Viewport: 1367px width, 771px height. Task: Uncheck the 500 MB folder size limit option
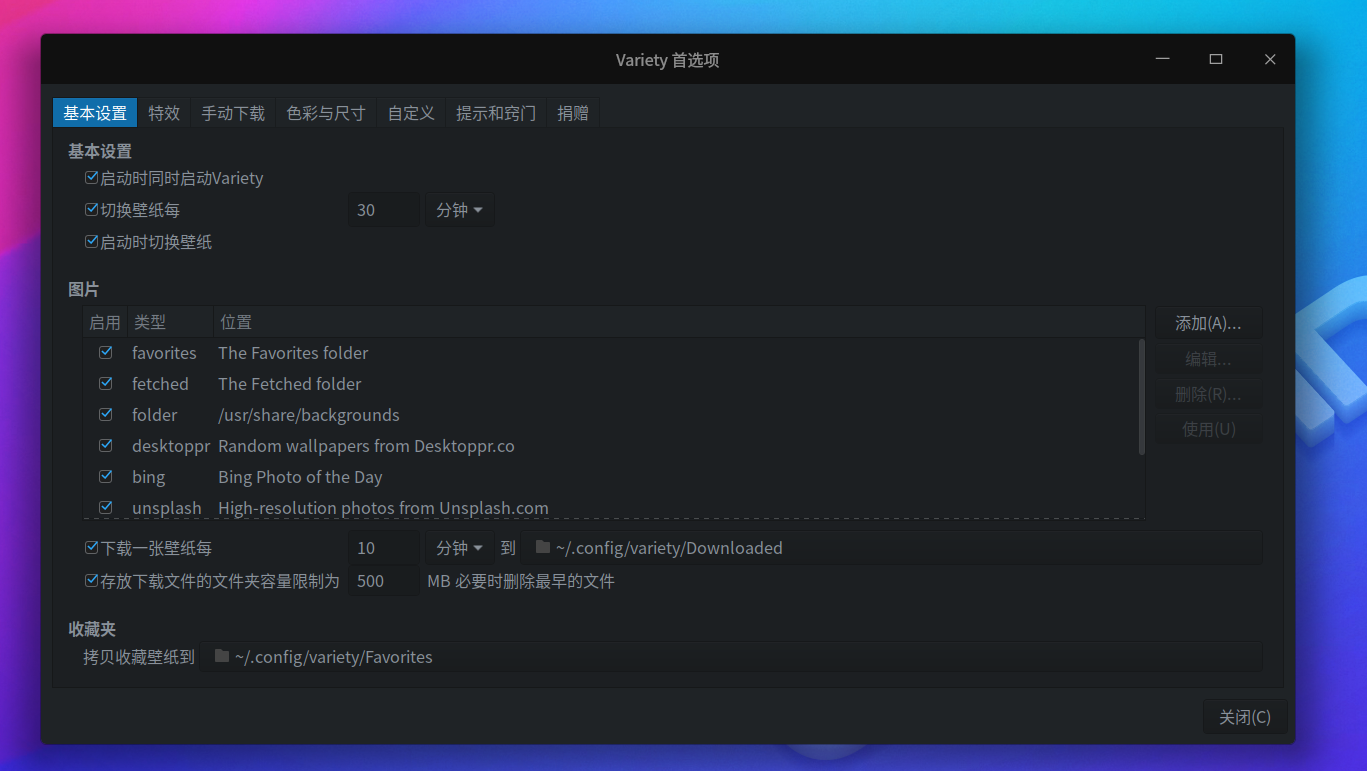coord(90,580)
